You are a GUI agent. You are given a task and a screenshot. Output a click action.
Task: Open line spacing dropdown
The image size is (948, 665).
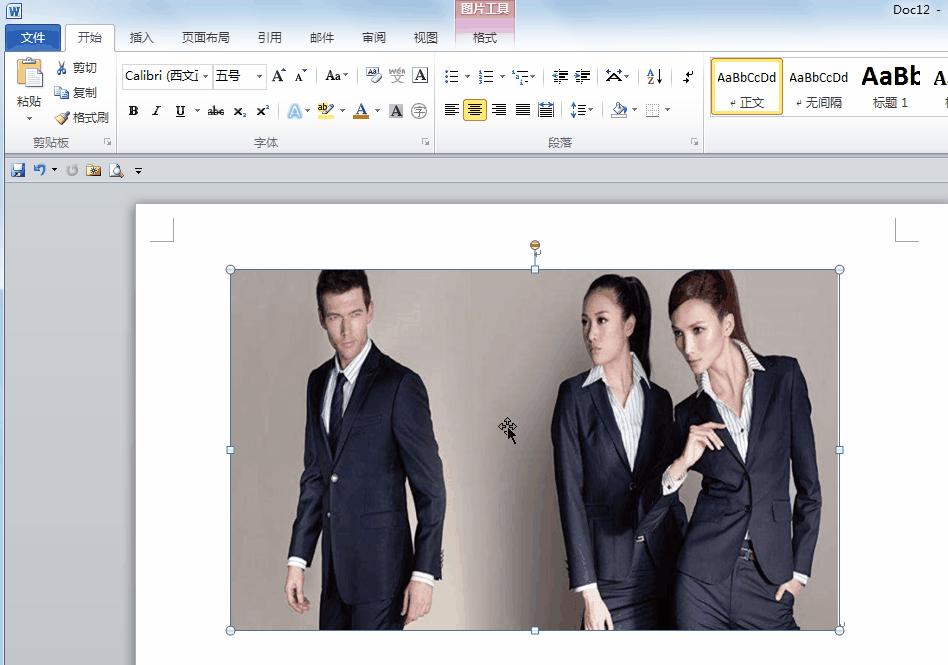tap(582, 109)
